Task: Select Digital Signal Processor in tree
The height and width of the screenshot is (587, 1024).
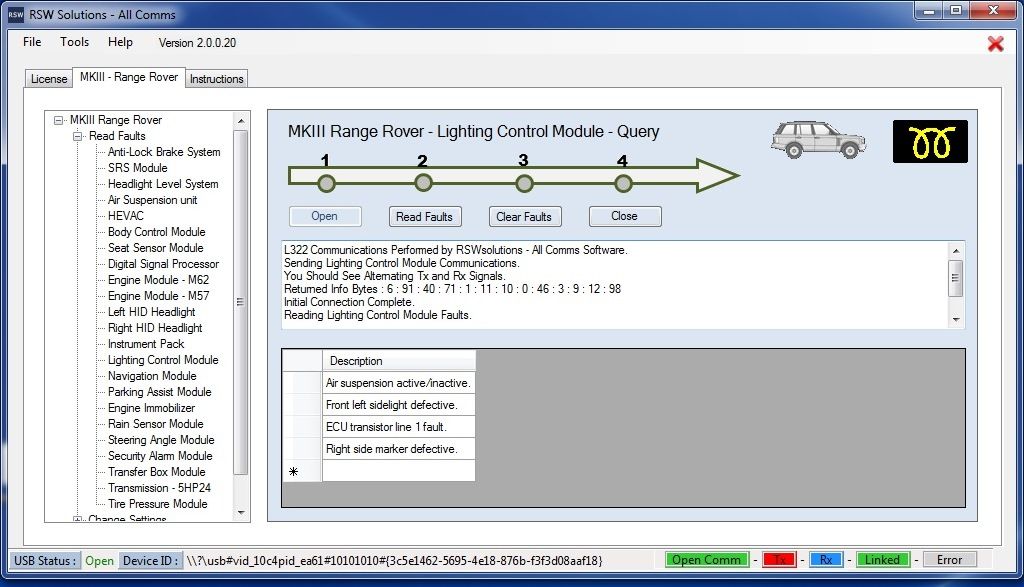Action: 163,264
